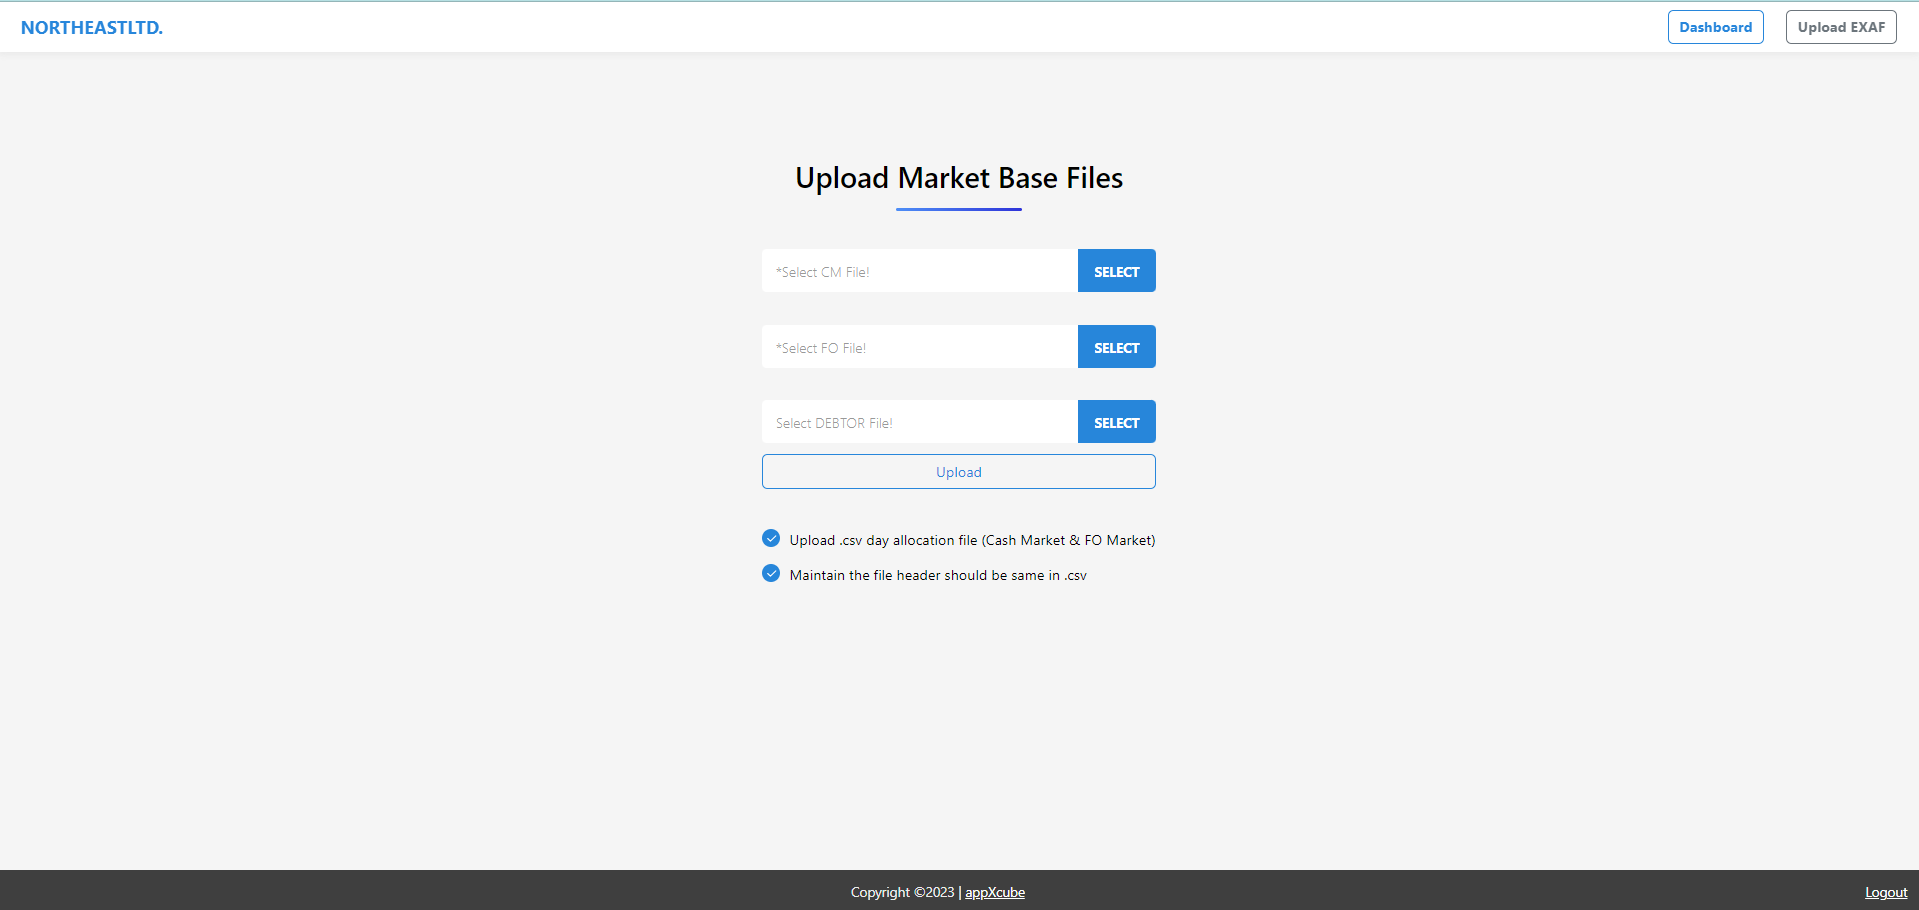The image size is (1919, 910).
Task: Open the appXcube footer link
Action: [994, 892]
